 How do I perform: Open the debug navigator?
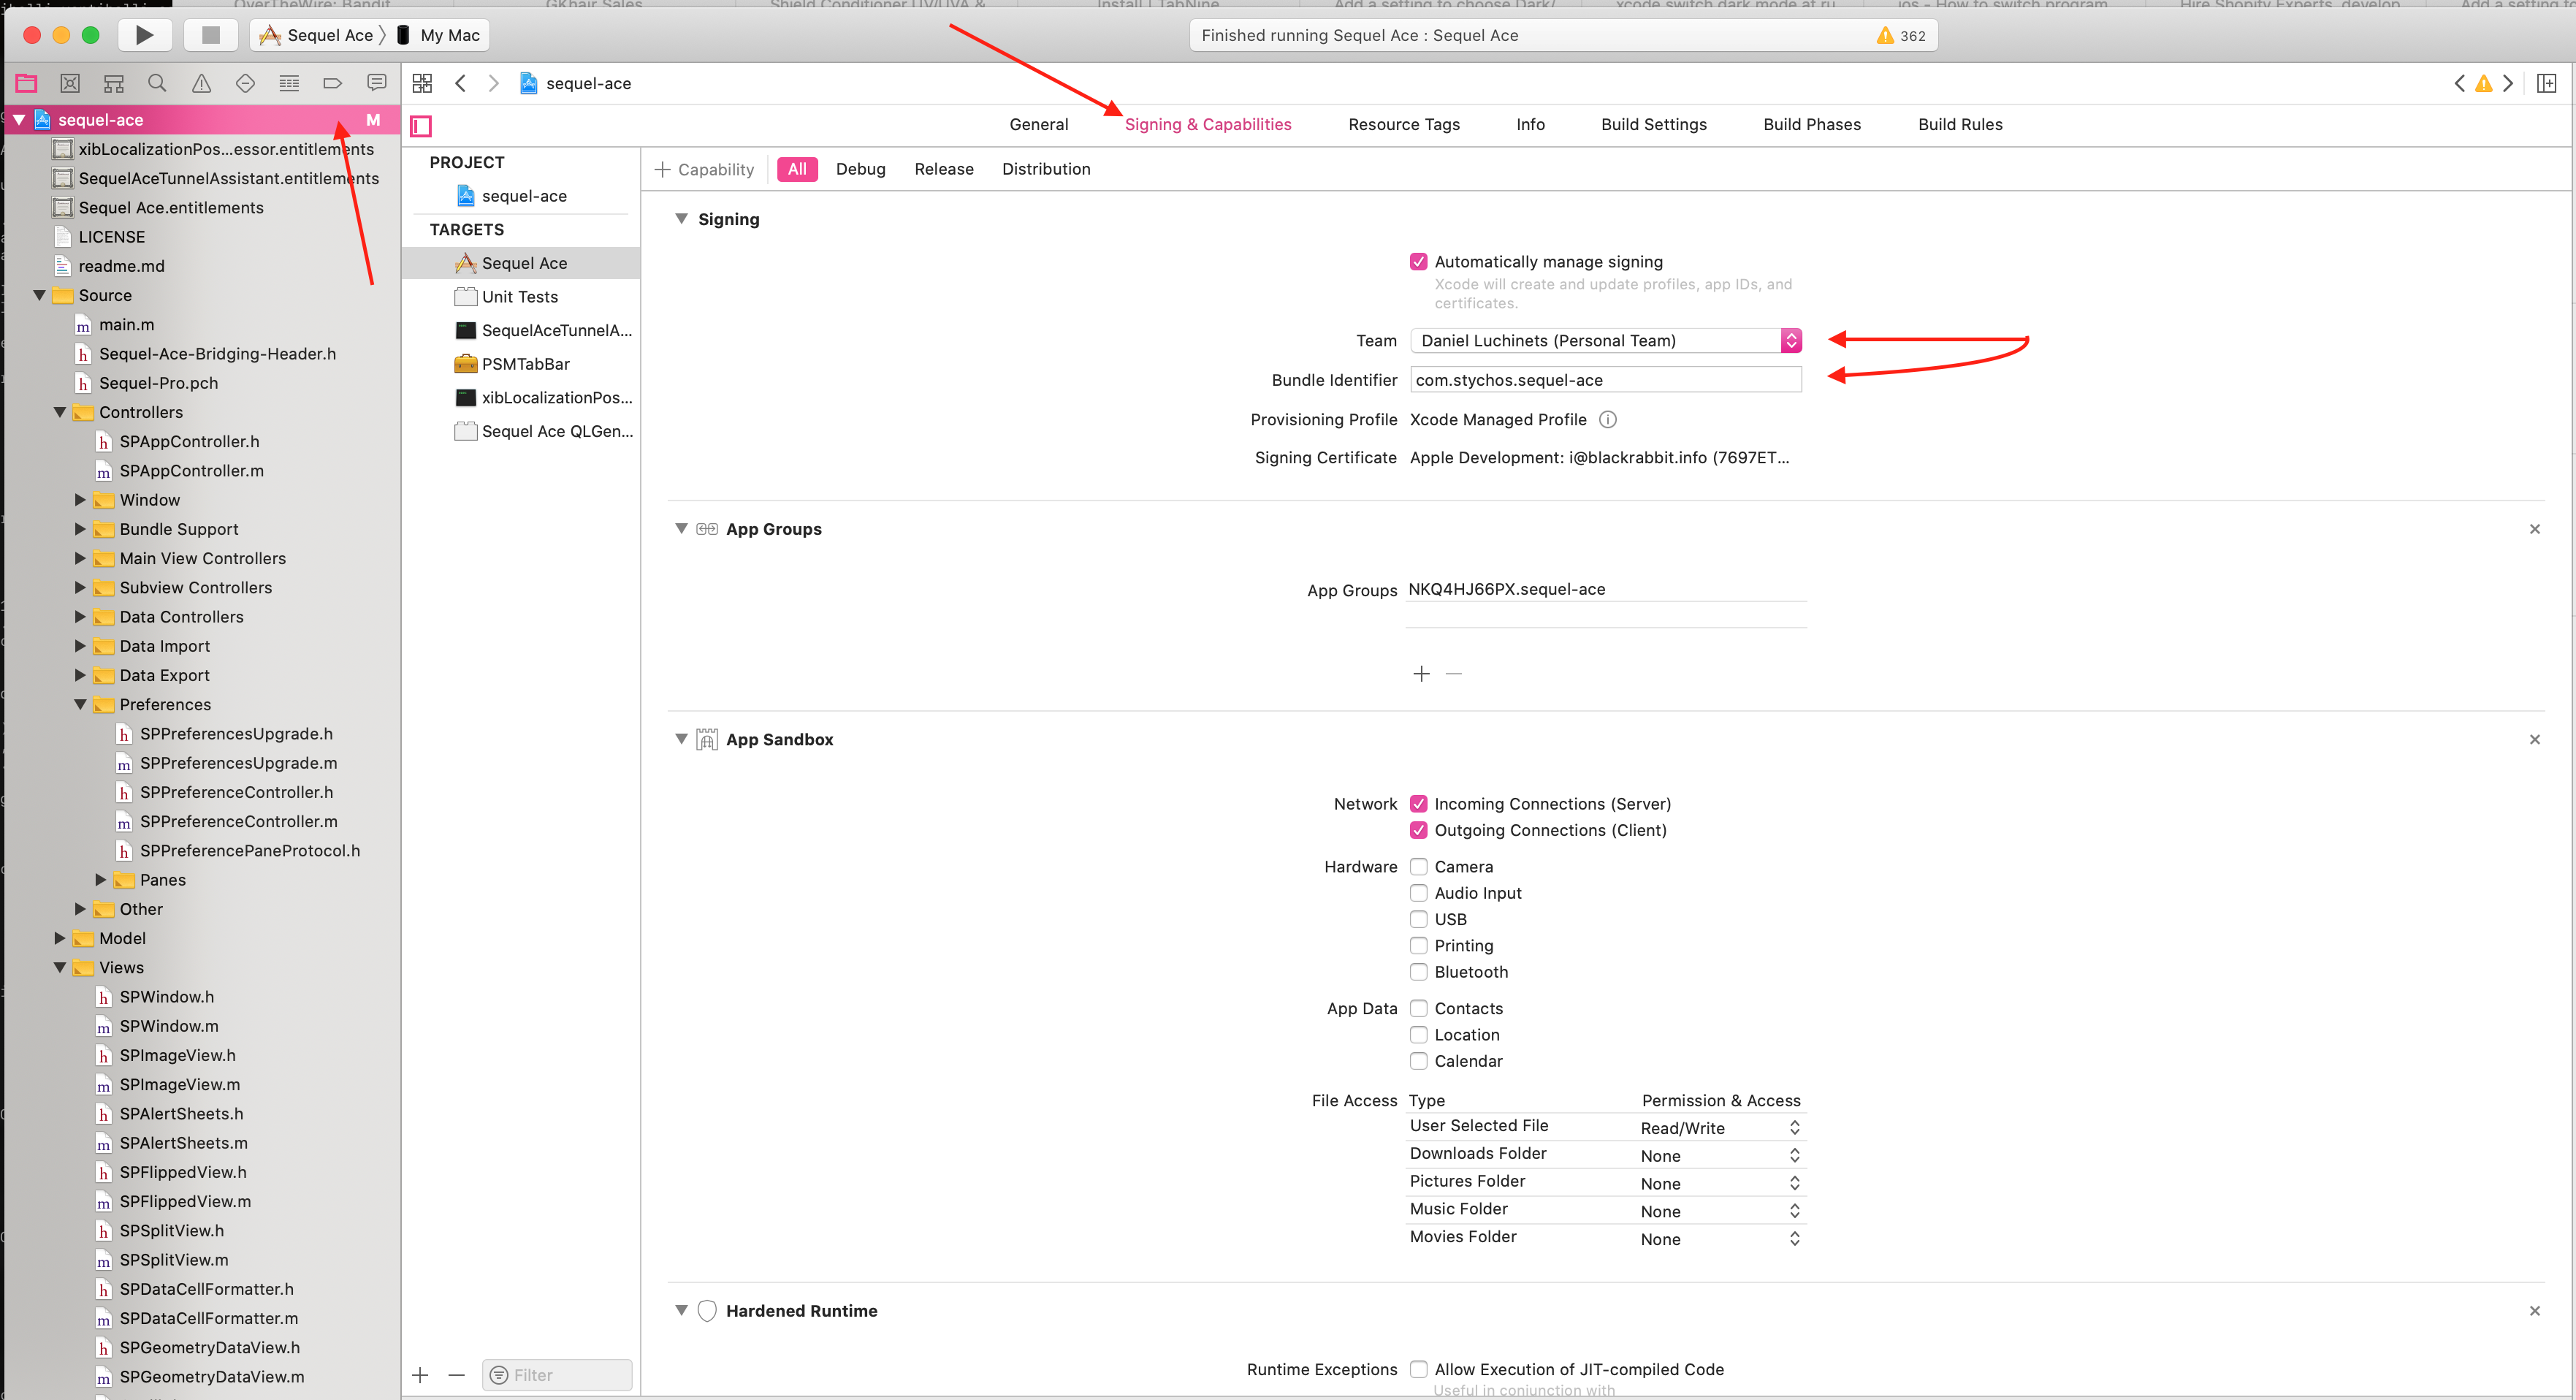pos(289,83)
